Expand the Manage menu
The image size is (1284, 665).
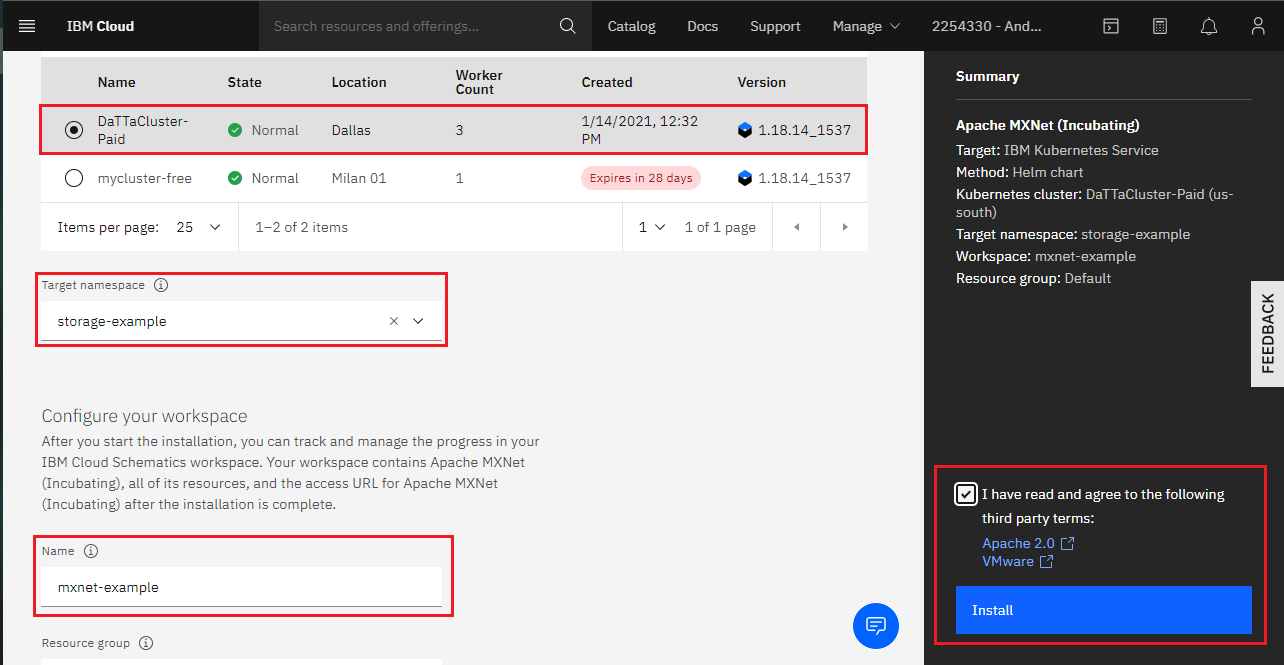(866, 26)
